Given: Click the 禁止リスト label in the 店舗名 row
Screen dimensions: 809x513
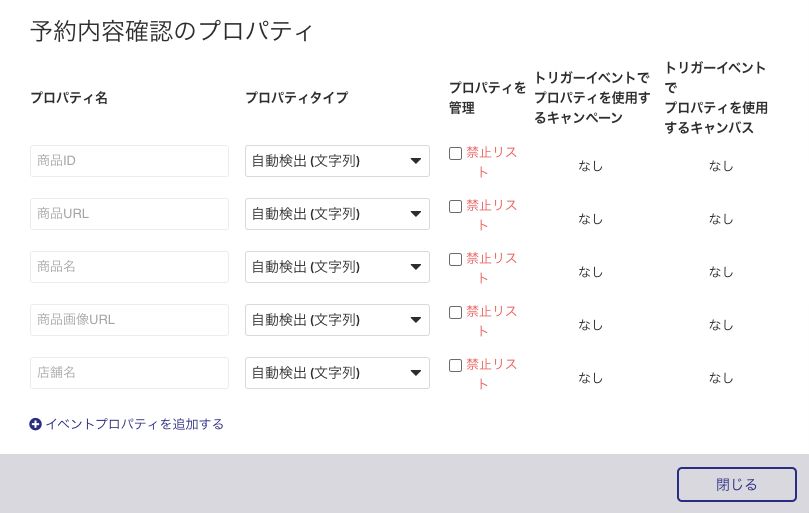Looking at the screenshot, I should (491, 374).
